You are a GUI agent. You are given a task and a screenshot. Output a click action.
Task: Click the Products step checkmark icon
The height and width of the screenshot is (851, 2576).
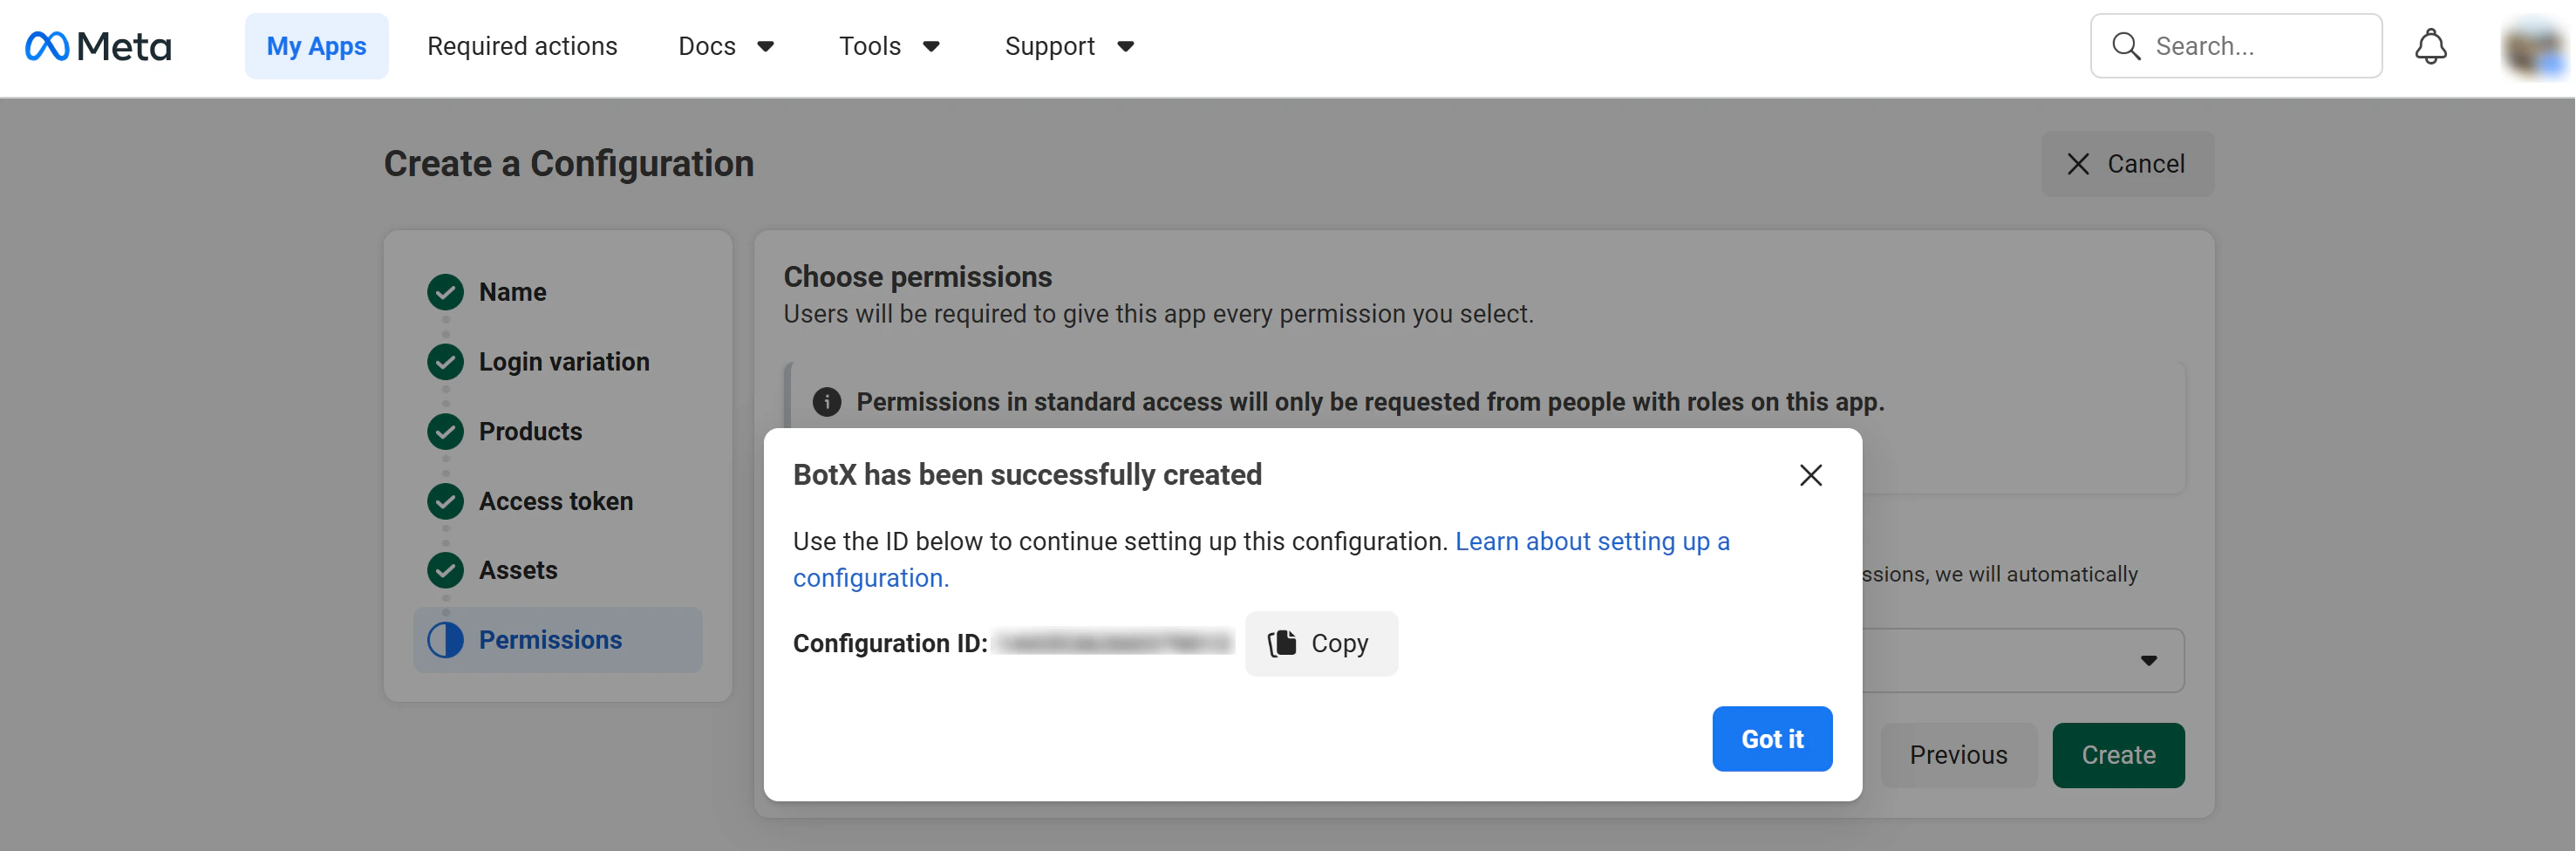click(445, 431)
